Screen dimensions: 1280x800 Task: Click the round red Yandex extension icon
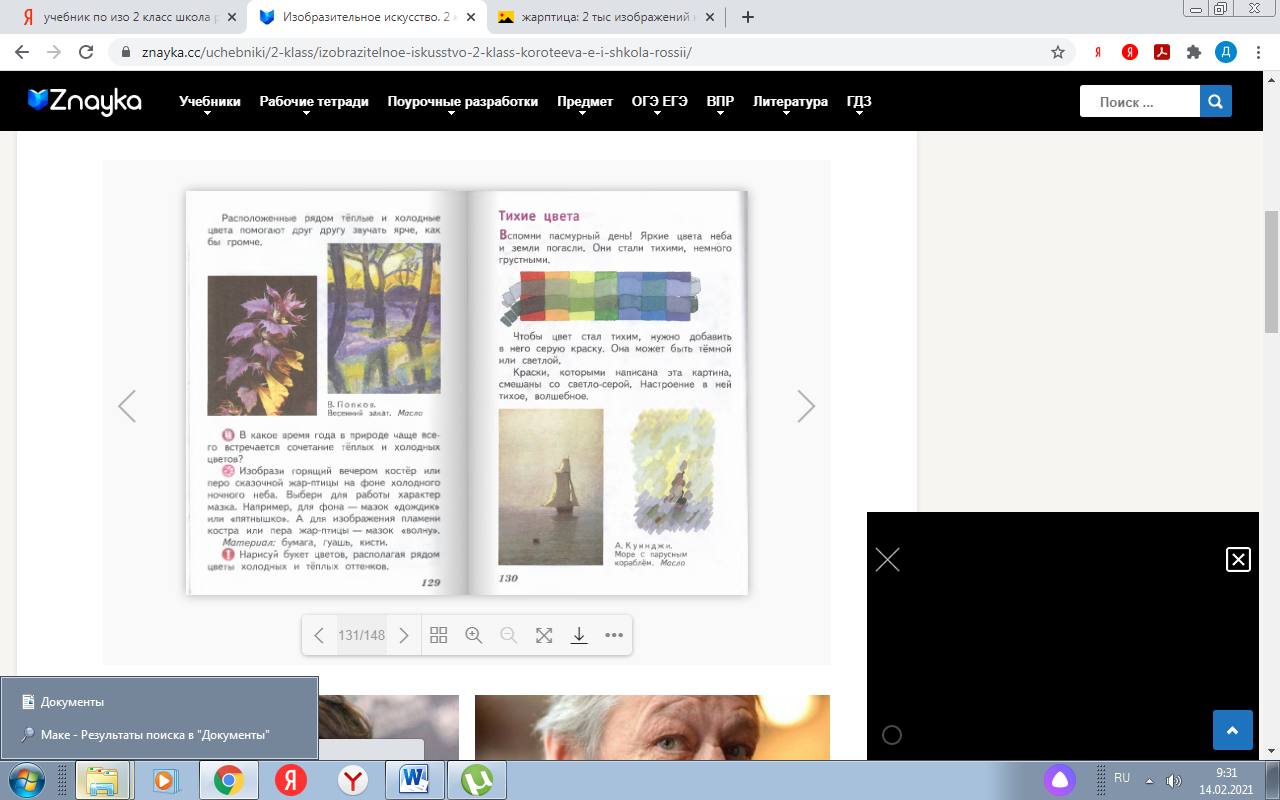[x=1130, y=52]
